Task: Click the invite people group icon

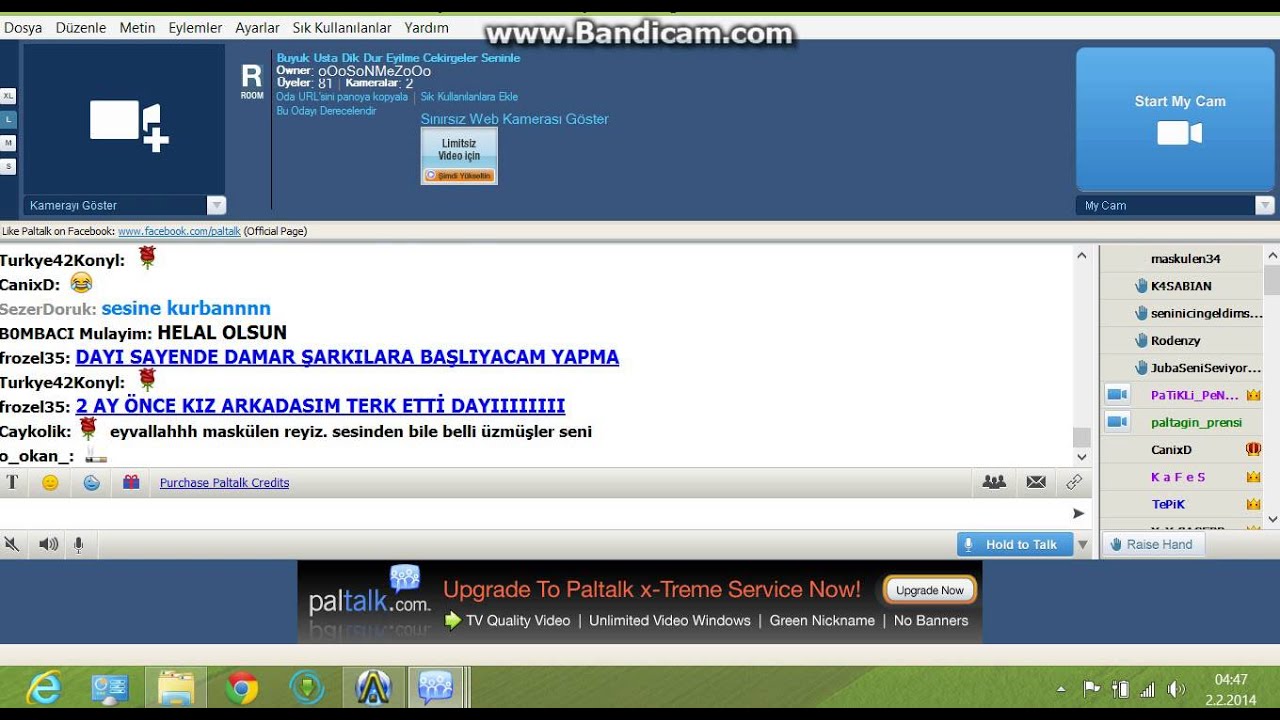Action: 994,482
